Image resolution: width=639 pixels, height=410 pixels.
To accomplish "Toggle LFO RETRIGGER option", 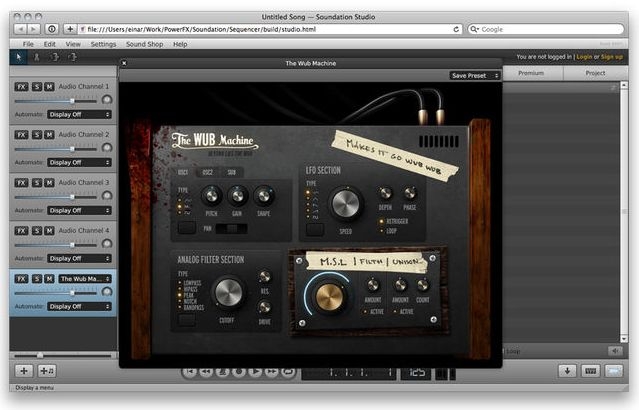I will [x=394, y=221].
